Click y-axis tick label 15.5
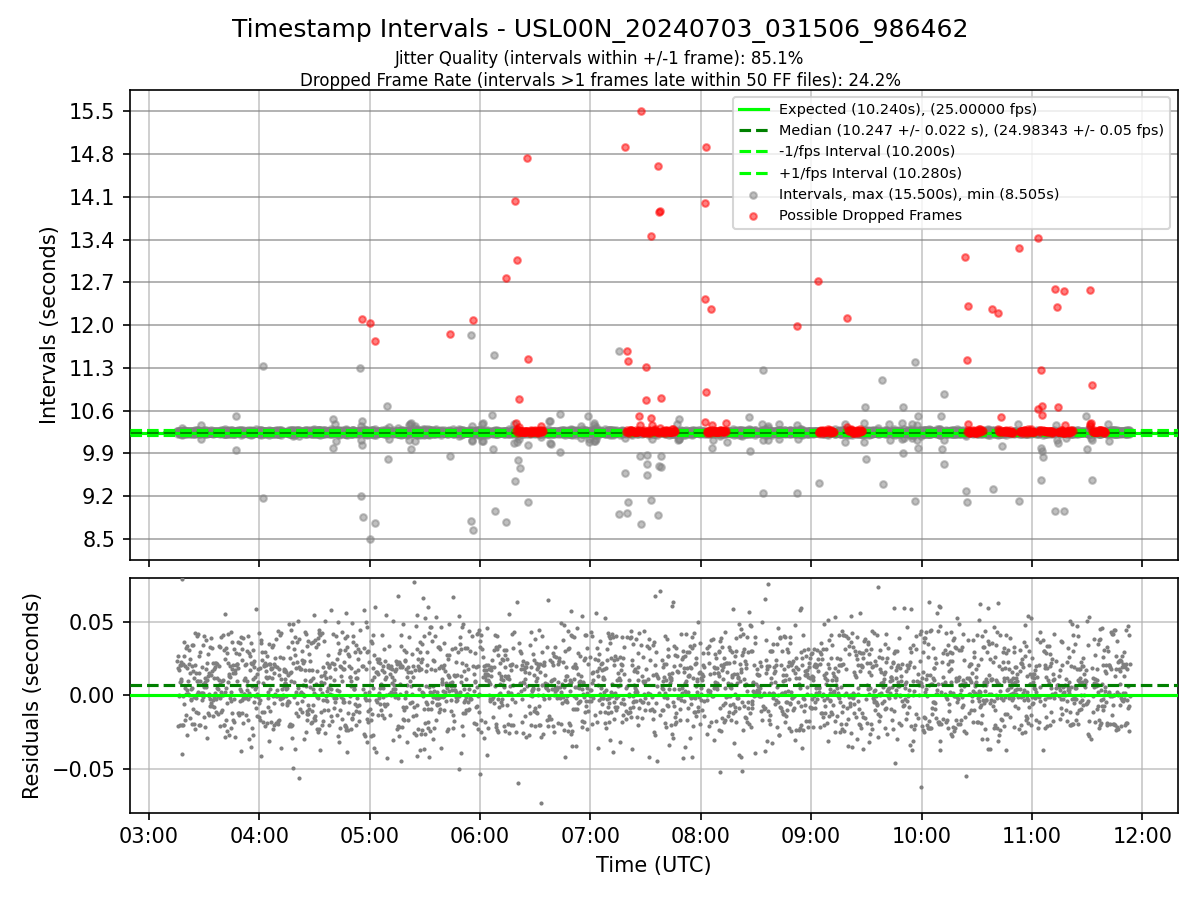The height and width of the screenshot is (900, 1200). [x=92, y=111]
